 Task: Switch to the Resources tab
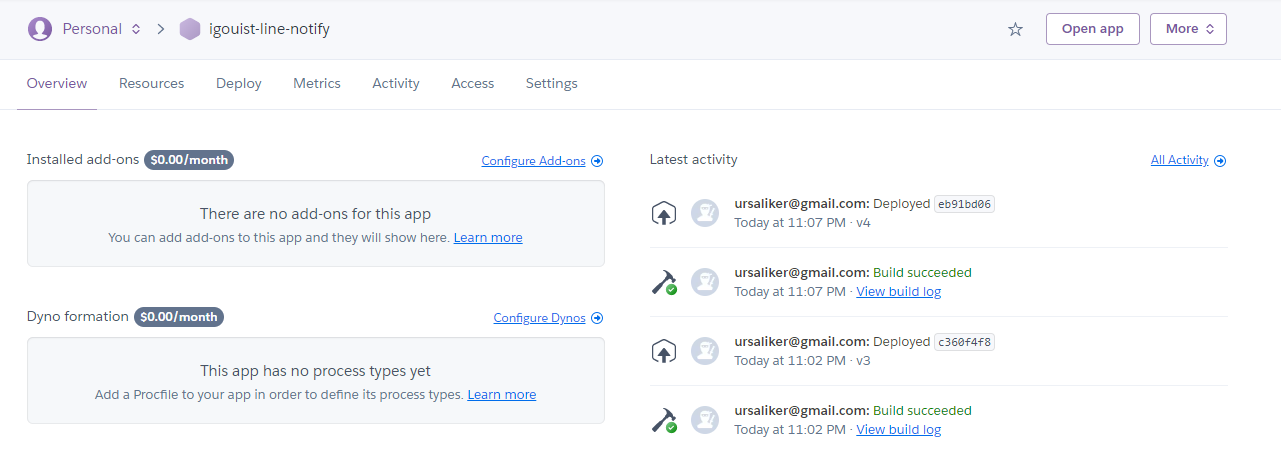pos(151,83)
